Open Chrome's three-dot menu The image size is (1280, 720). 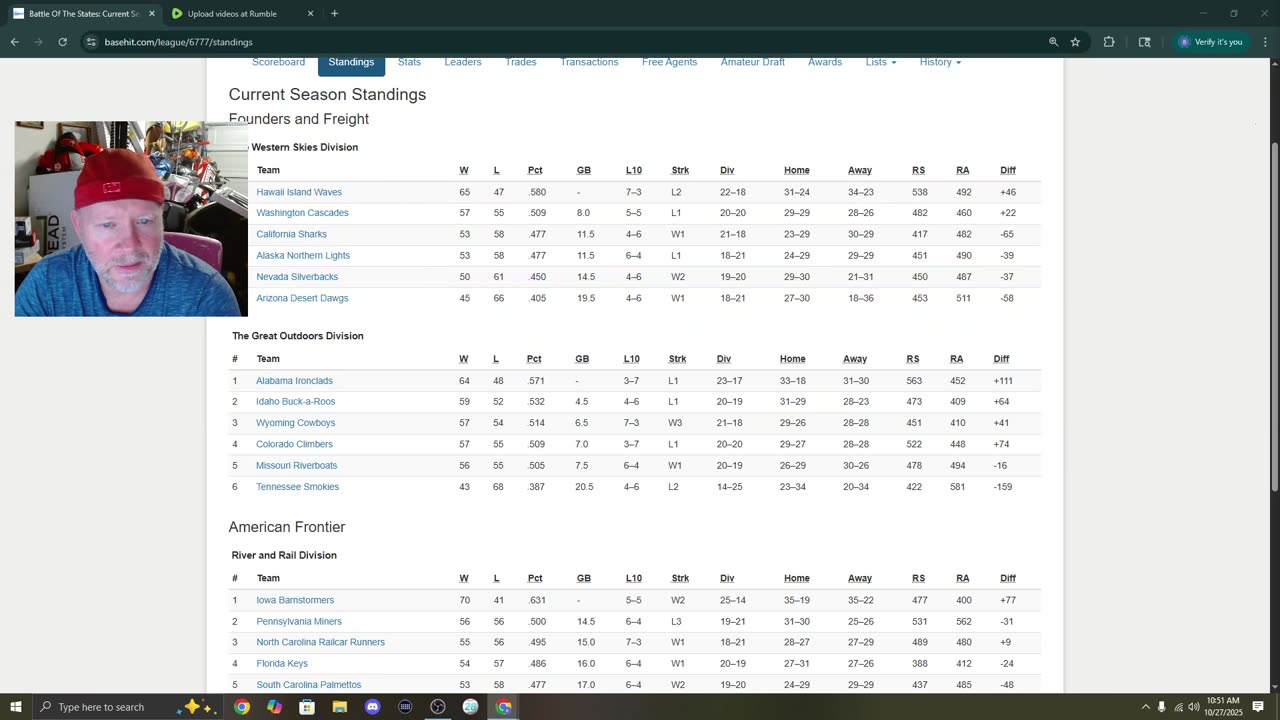tap(1265, 42)
